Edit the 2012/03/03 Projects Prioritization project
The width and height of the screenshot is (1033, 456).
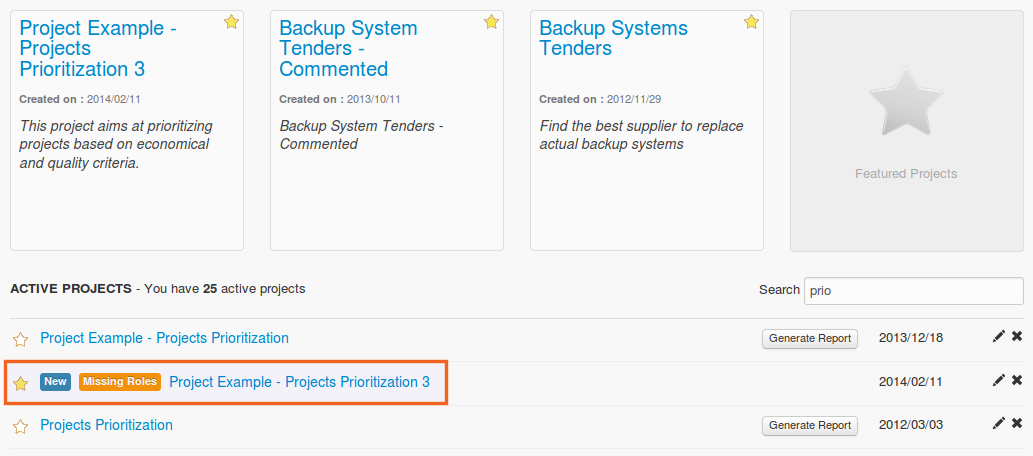click(x=998, y=424)
